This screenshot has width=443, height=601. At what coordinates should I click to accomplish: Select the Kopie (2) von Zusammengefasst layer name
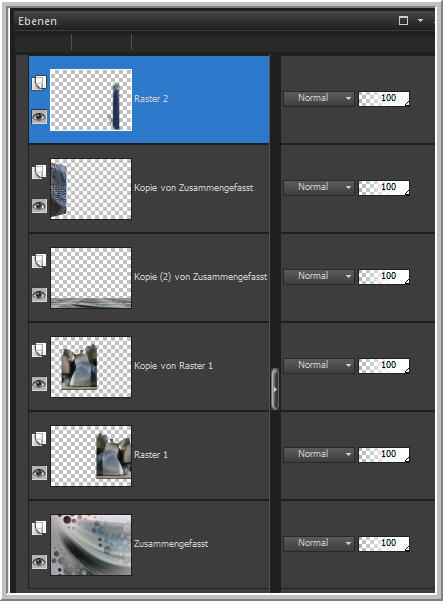[x=200, y=277]
